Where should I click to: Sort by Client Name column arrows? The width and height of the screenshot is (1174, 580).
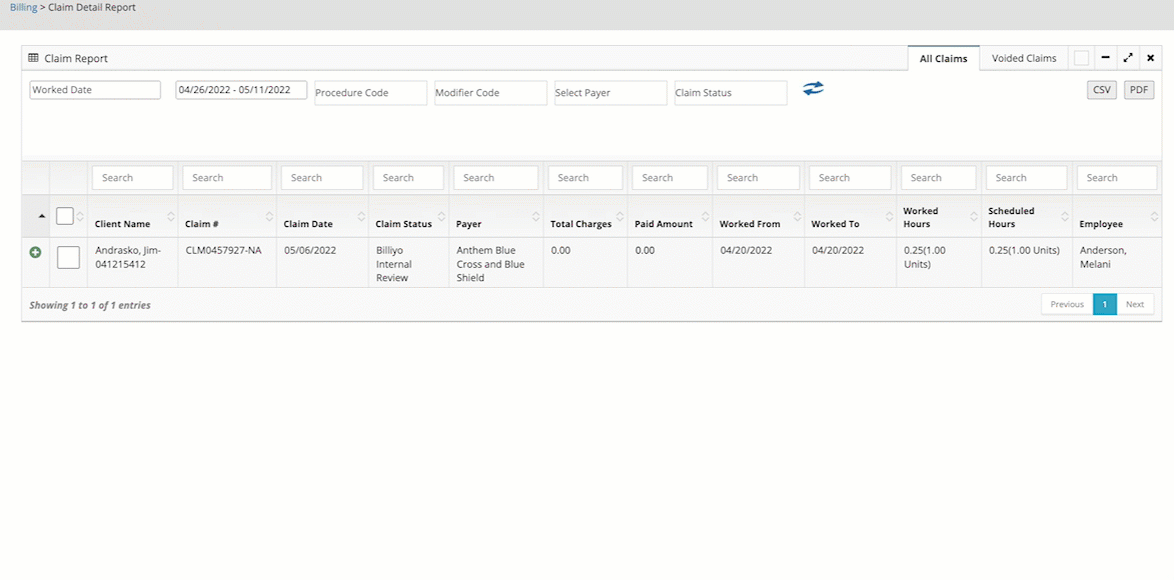(x=171, y=217)
